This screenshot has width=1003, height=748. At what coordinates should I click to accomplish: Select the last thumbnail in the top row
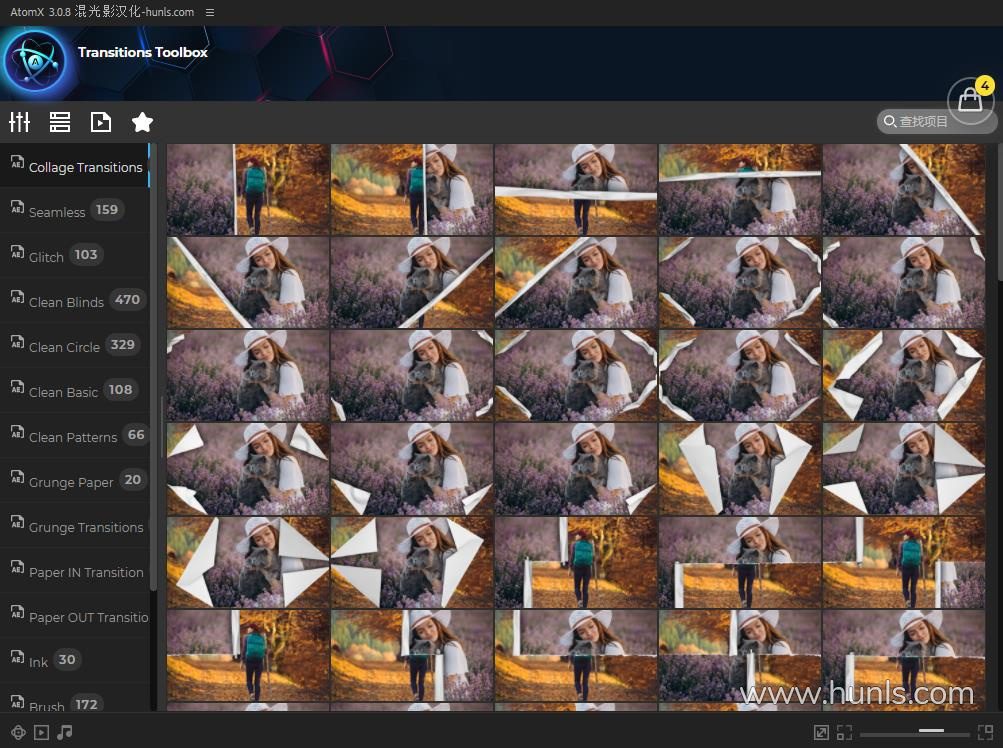(x=904, y=189)
